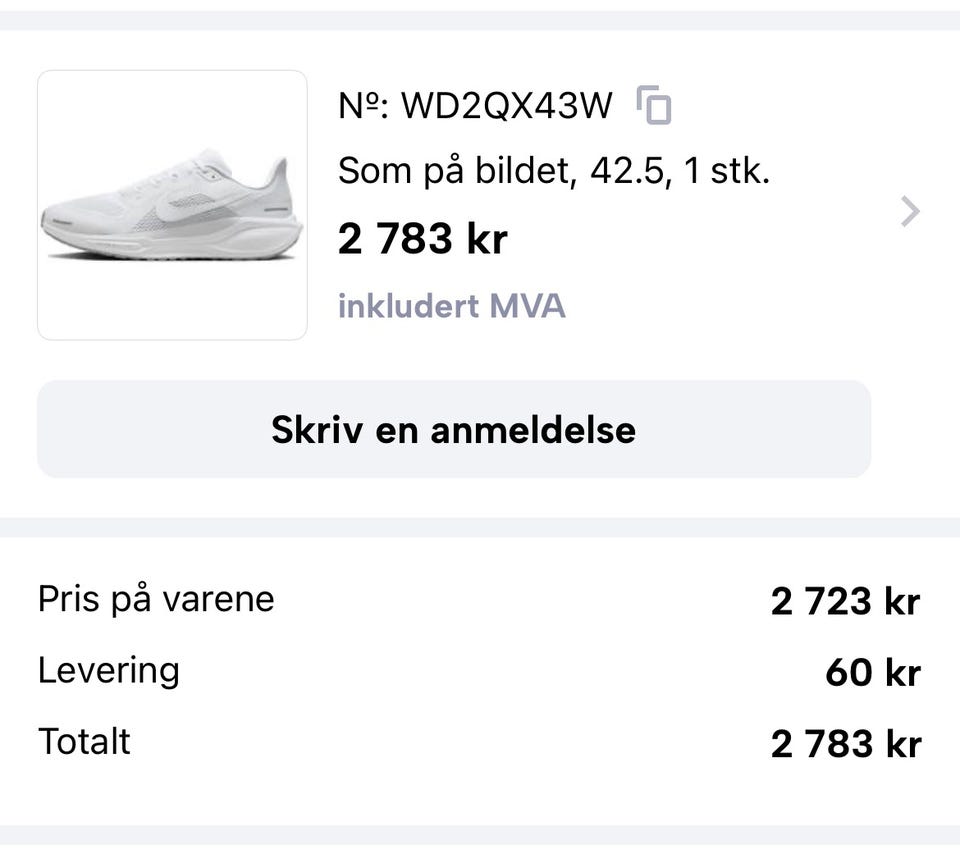Select the Pris på varene row label
The image size is (960, 854).
[x=156, y=599]
